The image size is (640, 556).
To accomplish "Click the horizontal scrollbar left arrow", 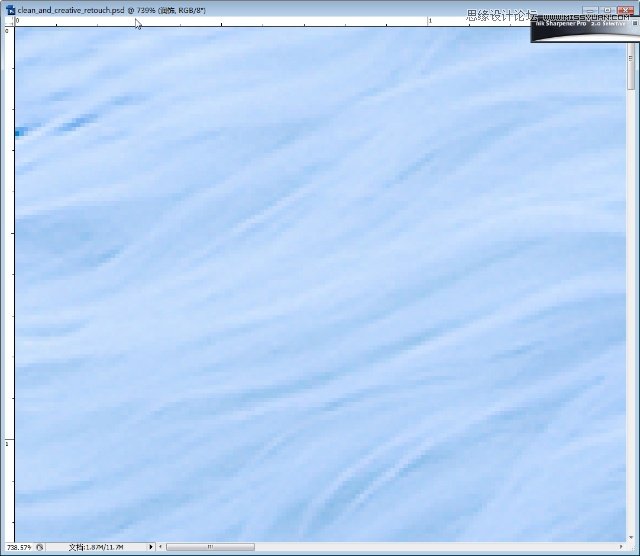I will [x=160, y=547].
